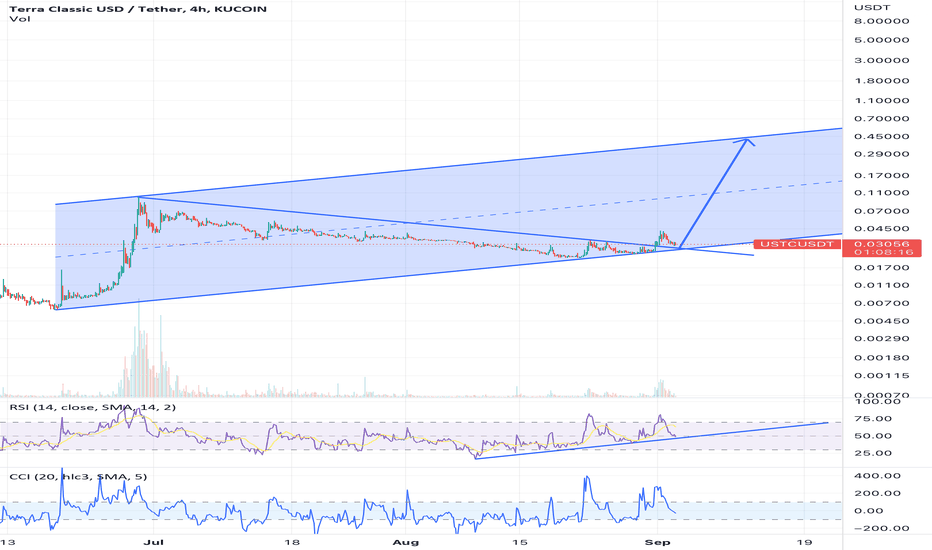Click the CCI 400.00 scale value
Image resolution: width=932 pixels, height=550 pixels.
pyautogui.click(x=877, y=476)
